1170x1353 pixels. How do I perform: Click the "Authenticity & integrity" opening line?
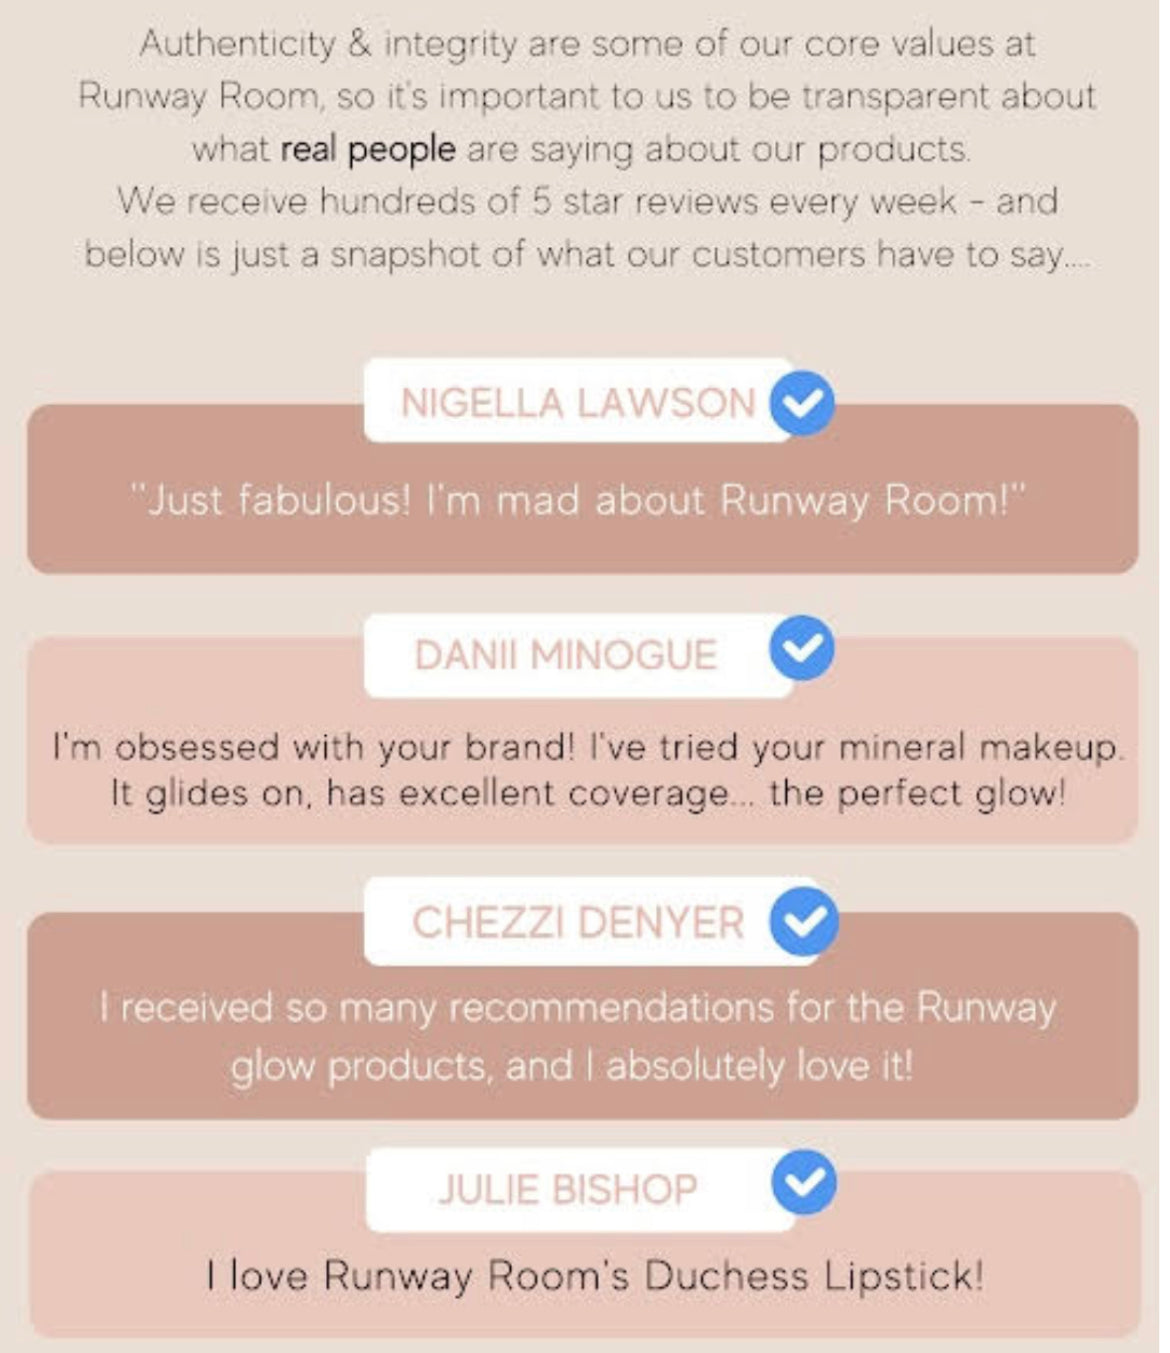(x=587, y=43)
